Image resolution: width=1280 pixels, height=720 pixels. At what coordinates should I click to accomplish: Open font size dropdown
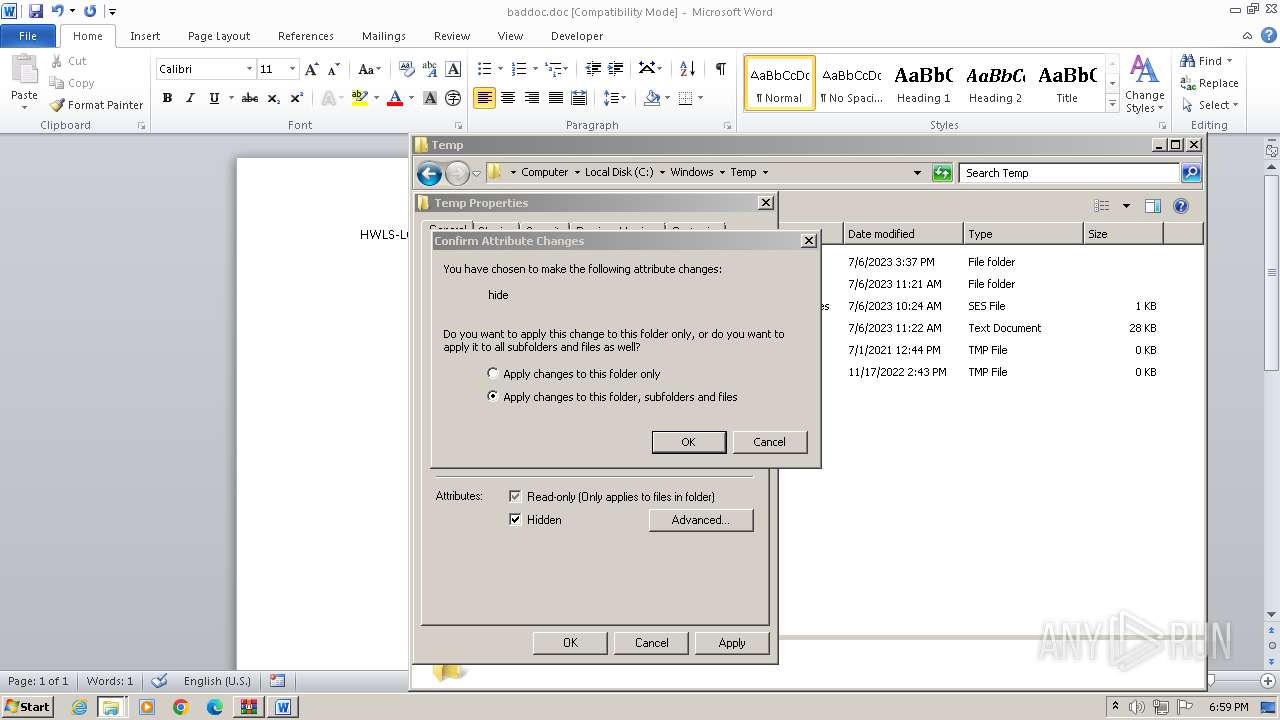coord(292,69)
